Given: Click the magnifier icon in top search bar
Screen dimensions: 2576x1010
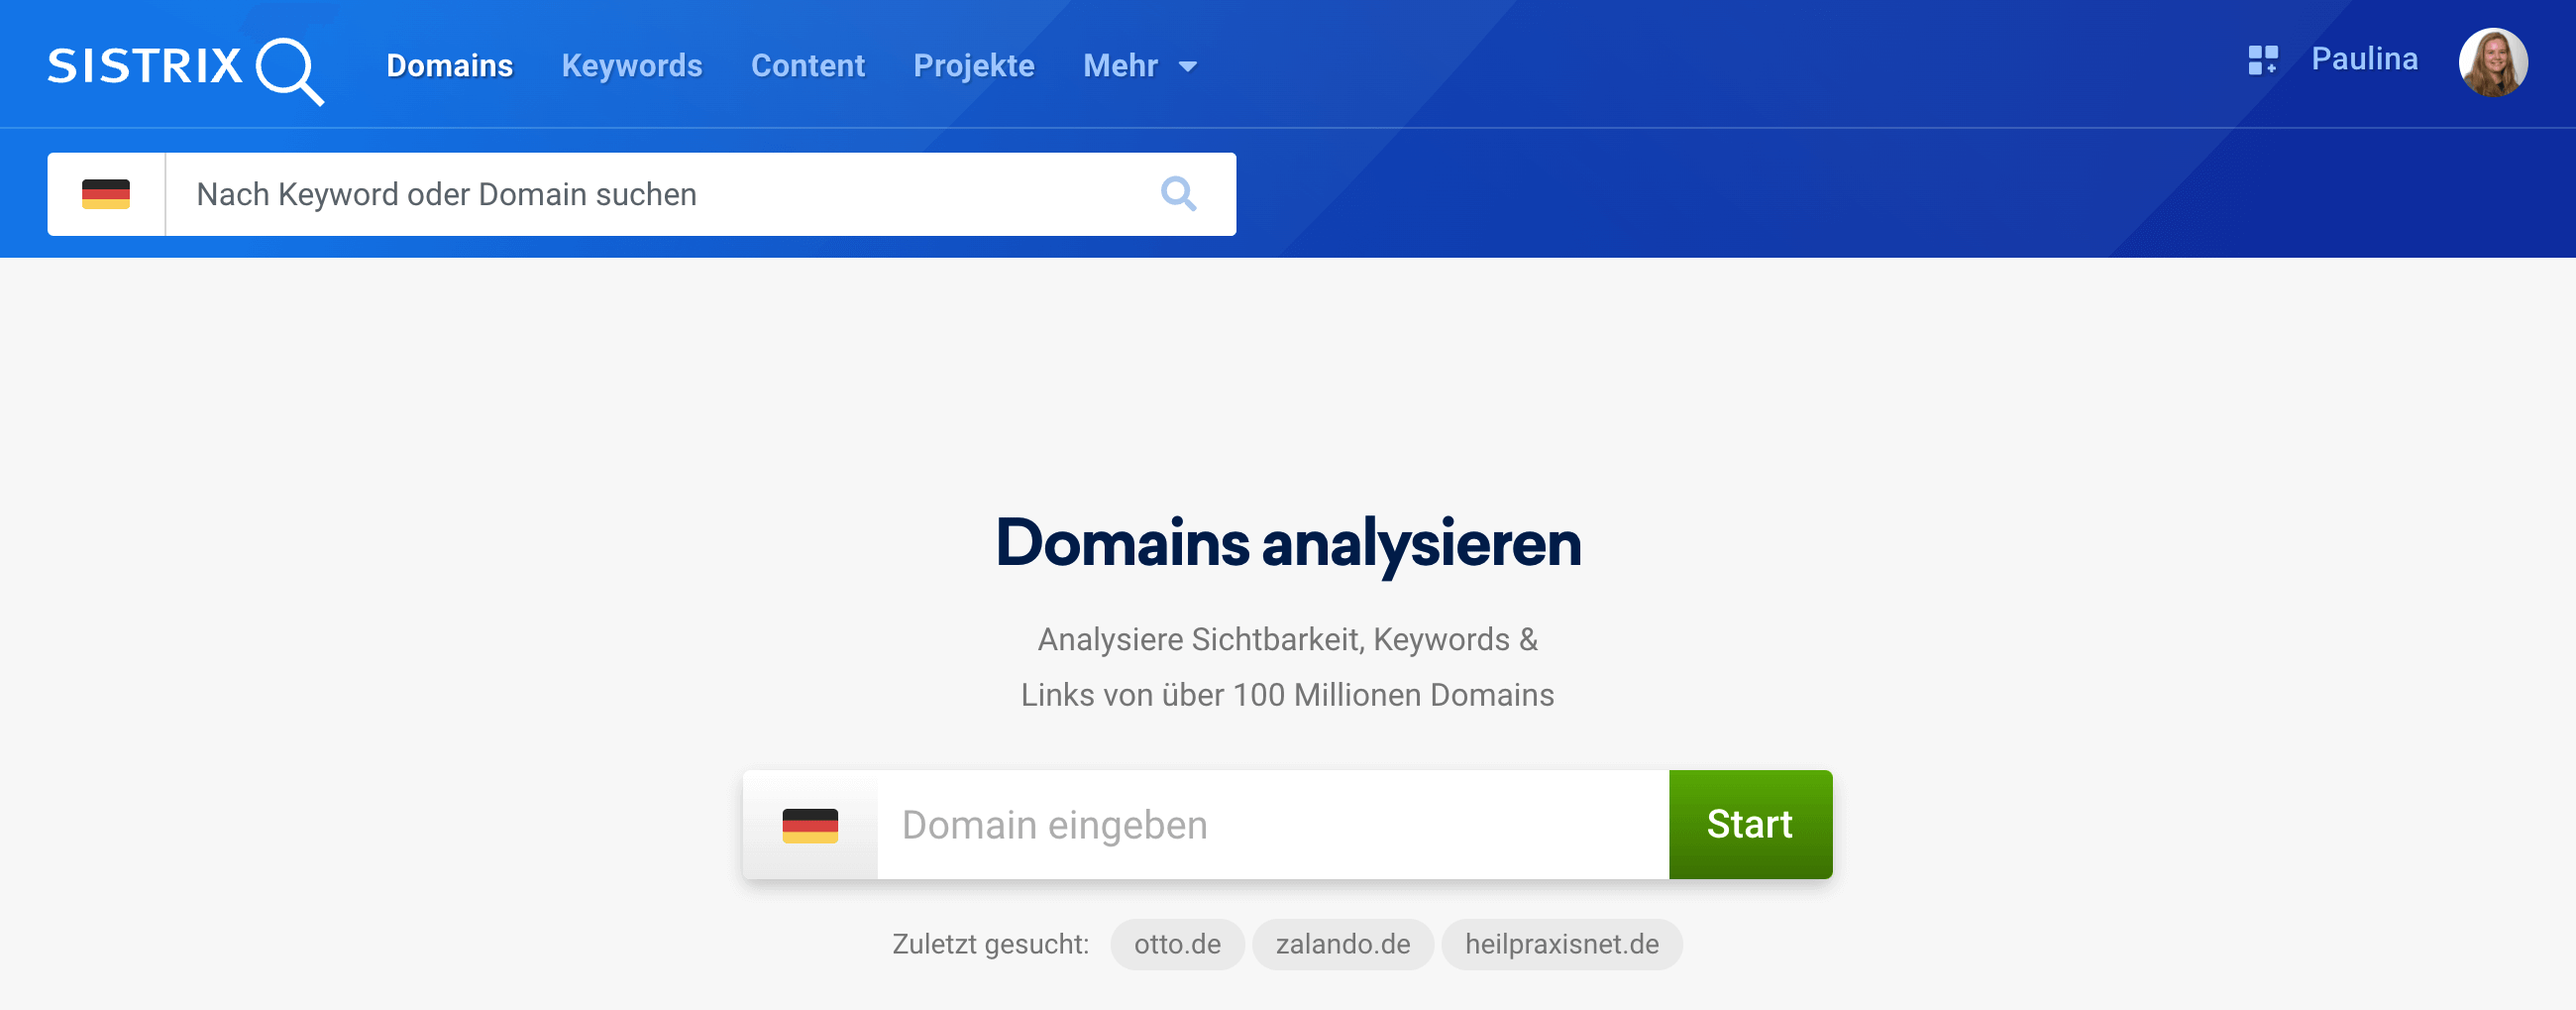Looking at the screenshot, I should 1178,194.
